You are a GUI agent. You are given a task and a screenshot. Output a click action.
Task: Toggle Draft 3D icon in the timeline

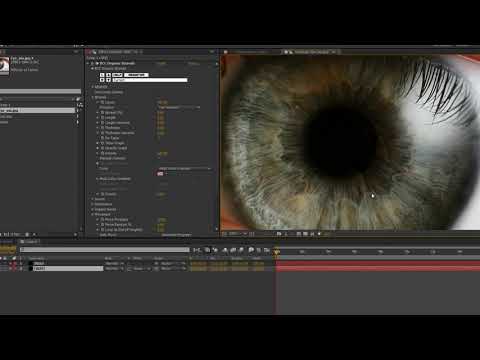(x=215, y=250)
